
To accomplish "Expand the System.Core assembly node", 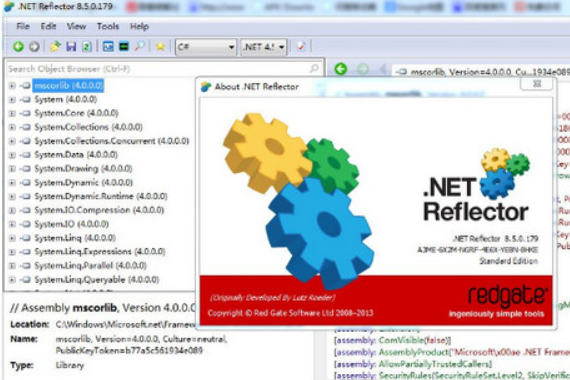I will pos(12,113).
